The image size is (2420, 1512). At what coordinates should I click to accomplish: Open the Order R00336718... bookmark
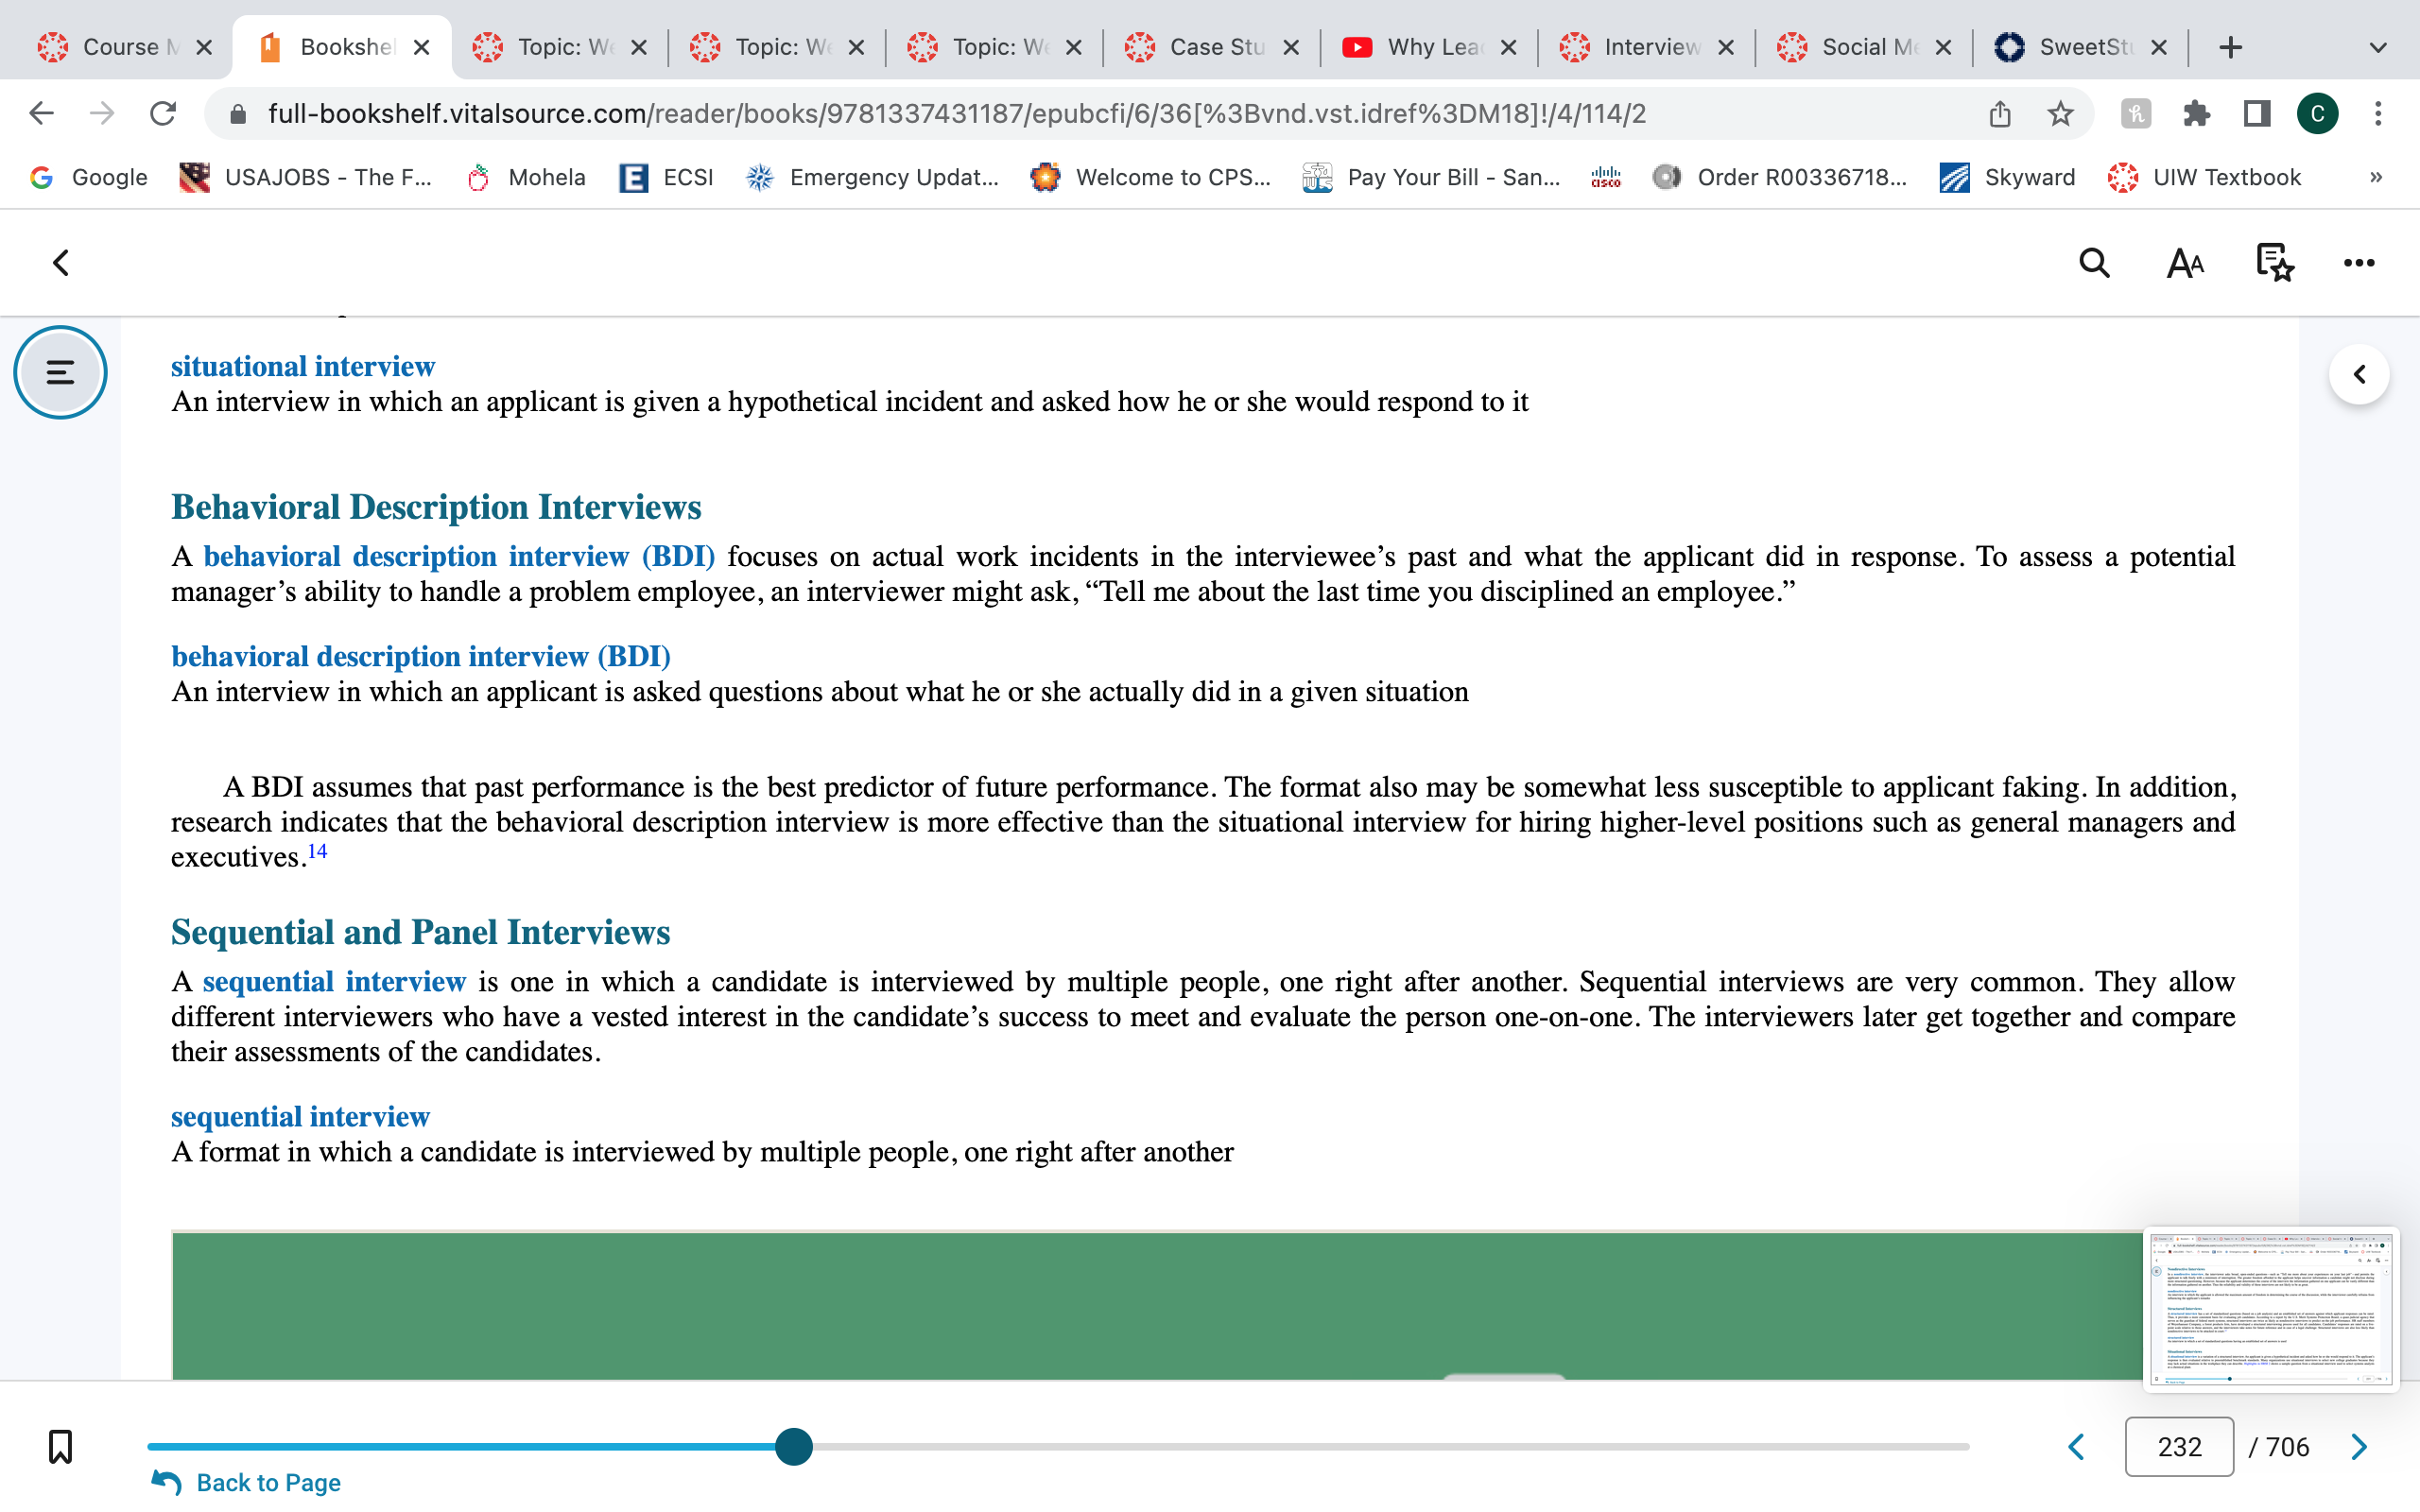point(1780,177)
